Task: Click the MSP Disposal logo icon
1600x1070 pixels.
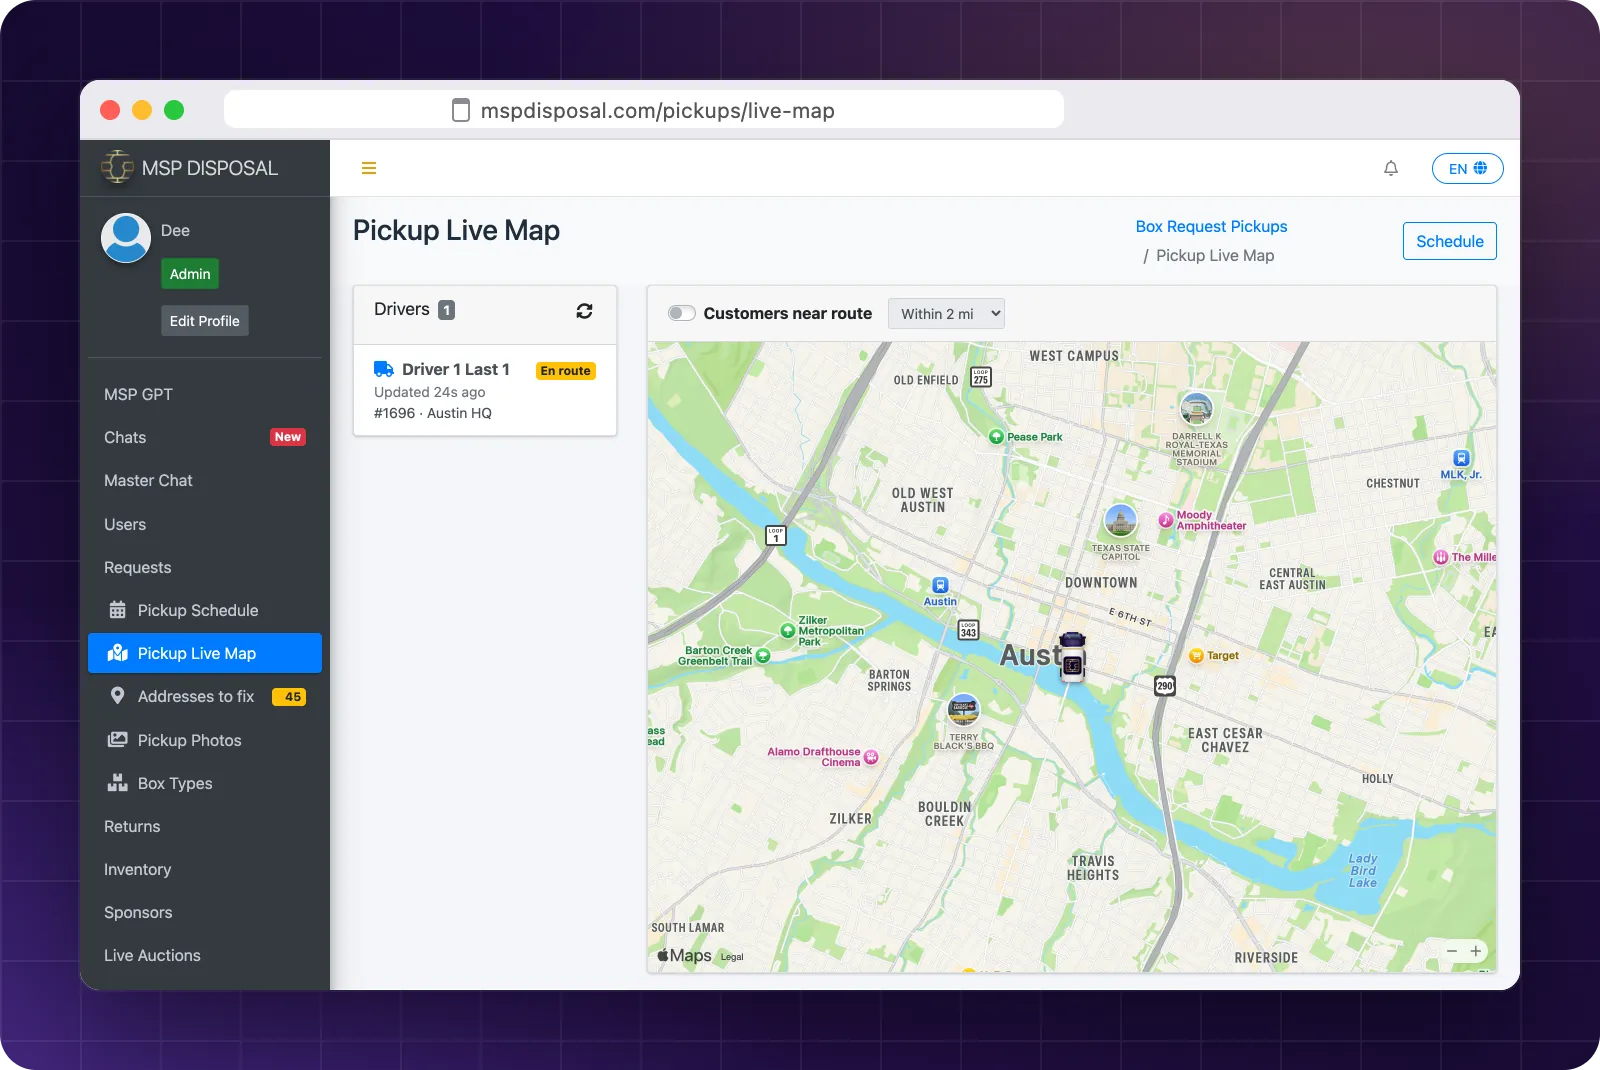Action: click(x=117, y=167)
